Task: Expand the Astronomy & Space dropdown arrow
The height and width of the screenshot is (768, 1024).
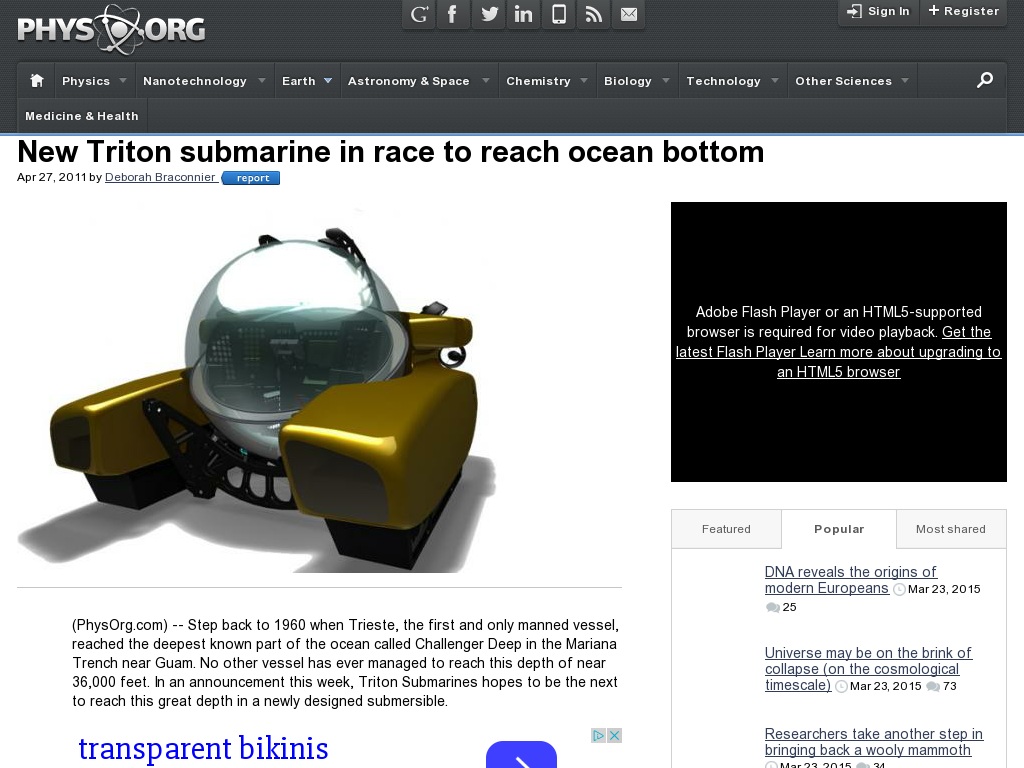Action: (486, 80)
